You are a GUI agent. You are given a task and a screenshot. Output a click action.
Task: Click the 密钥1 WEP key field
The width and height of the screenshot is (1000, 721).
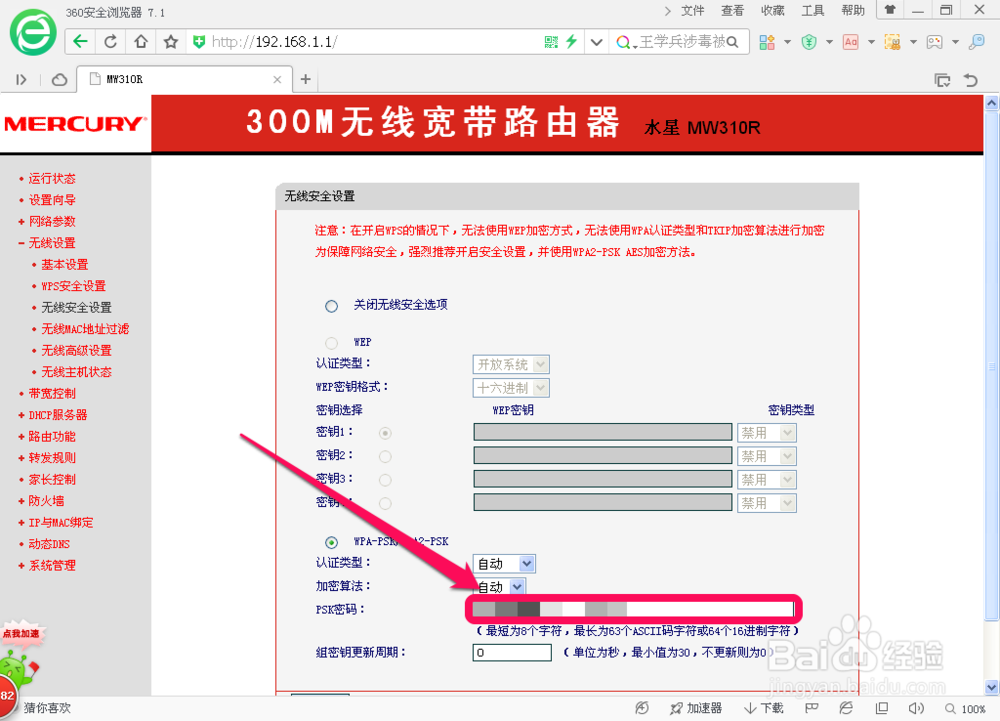click(x=603, y=432)
